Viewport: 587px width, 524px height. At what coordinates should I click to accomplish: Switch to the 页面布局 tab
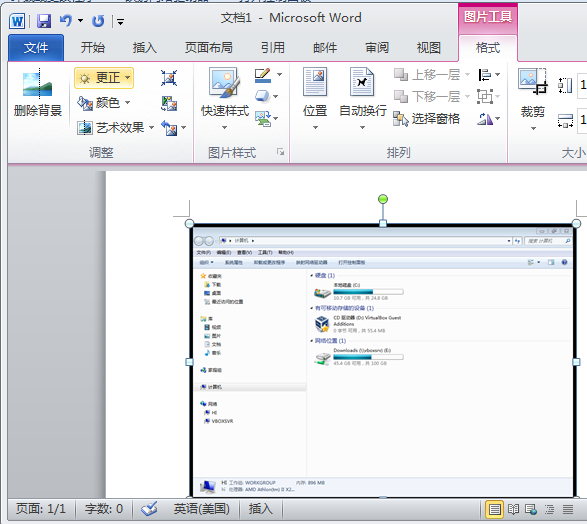[209, 48]
